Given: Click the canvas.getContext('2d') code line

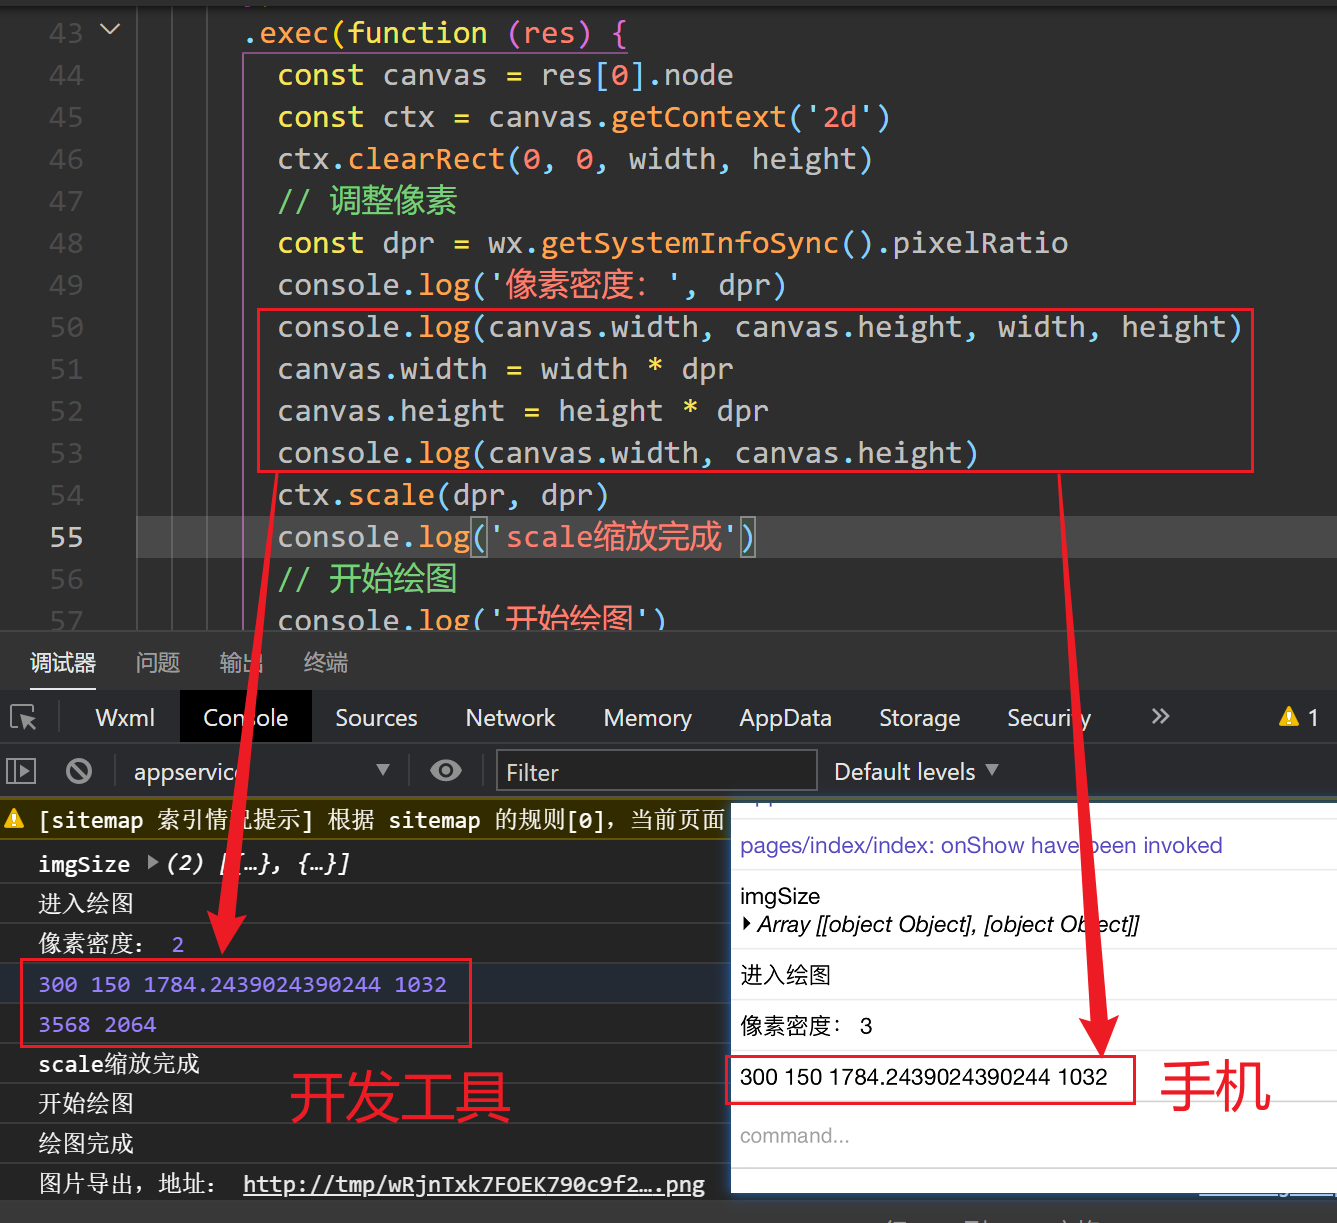Looking at the screenshot, I should pyautogui.click(x=584, y=117).
